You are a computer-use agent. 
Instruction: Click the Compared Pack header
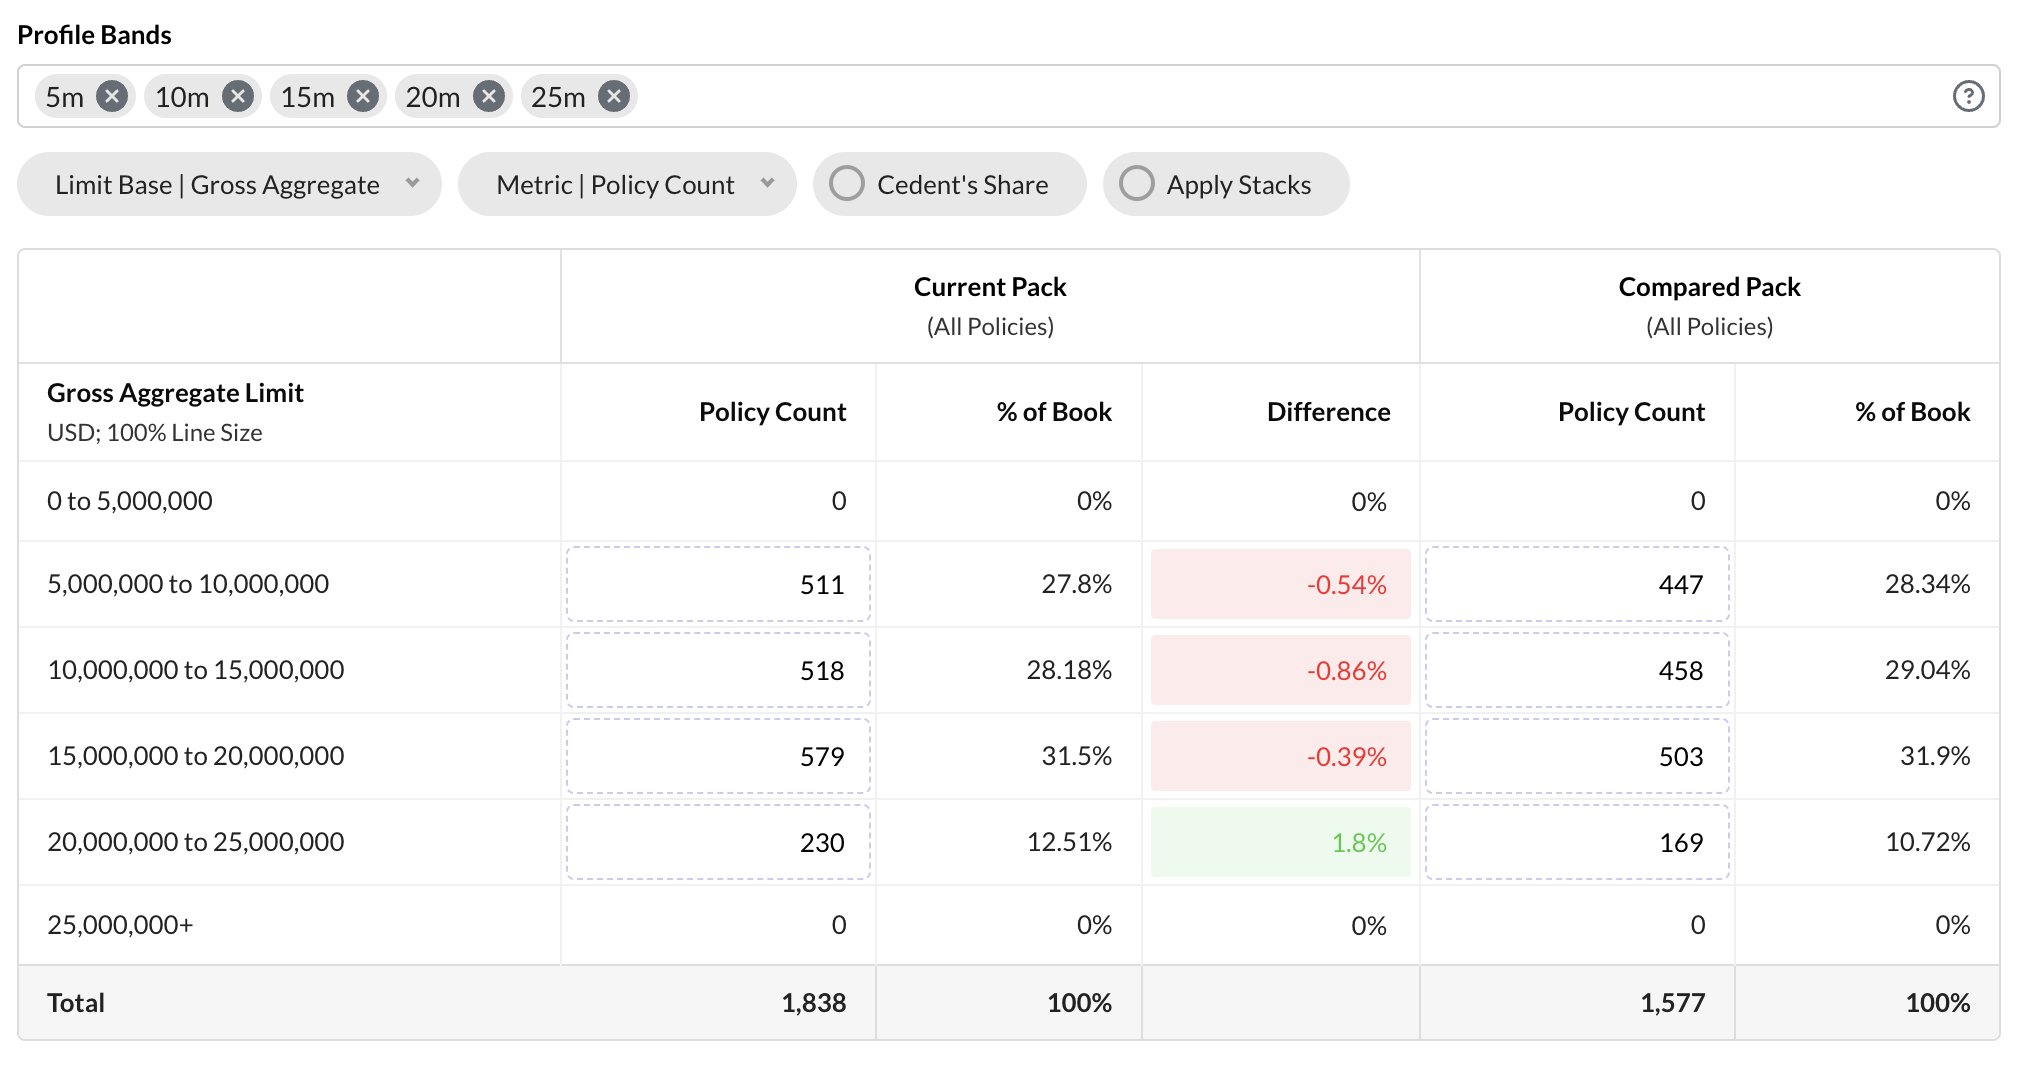1708,287
